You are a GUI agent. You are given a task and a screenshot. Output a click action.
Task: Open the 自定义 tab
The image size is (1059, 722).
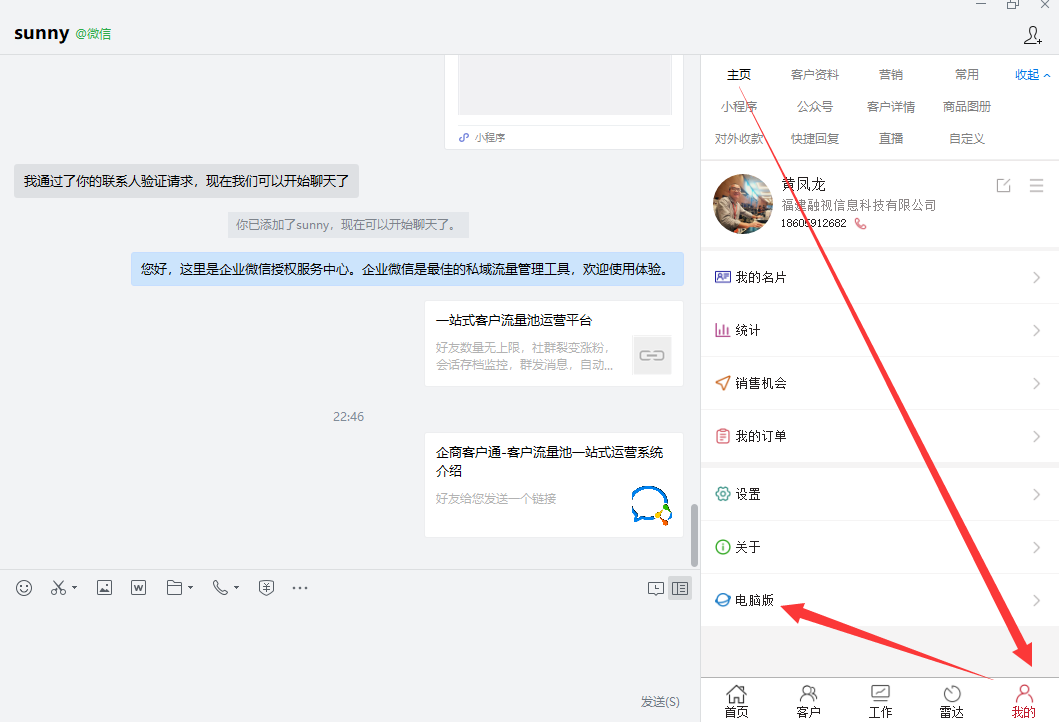point(966,138)
